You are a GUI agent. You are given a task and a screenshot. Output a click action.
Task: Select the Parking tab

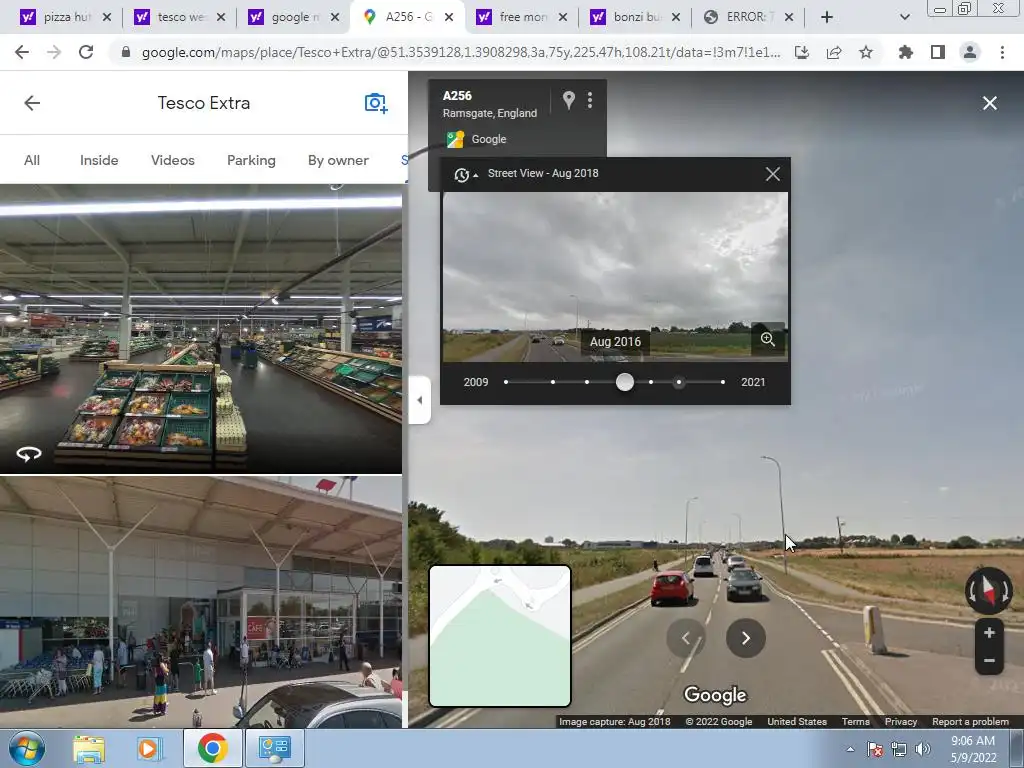(x=251, y=160)
